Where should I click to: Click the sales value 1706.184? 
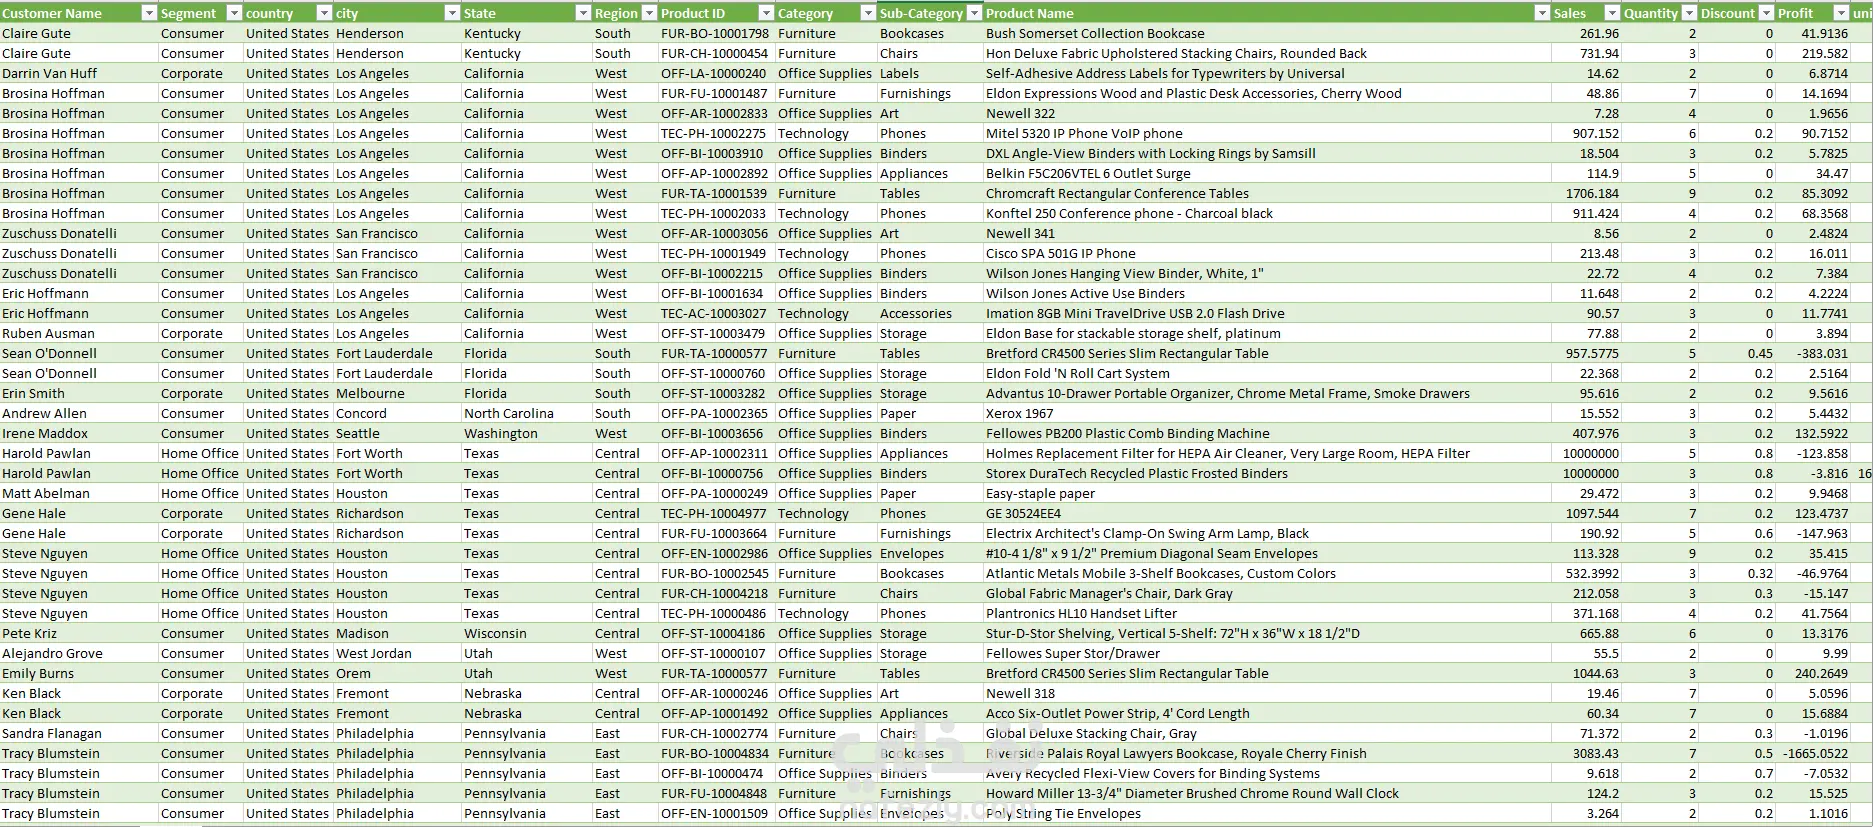1587,193
